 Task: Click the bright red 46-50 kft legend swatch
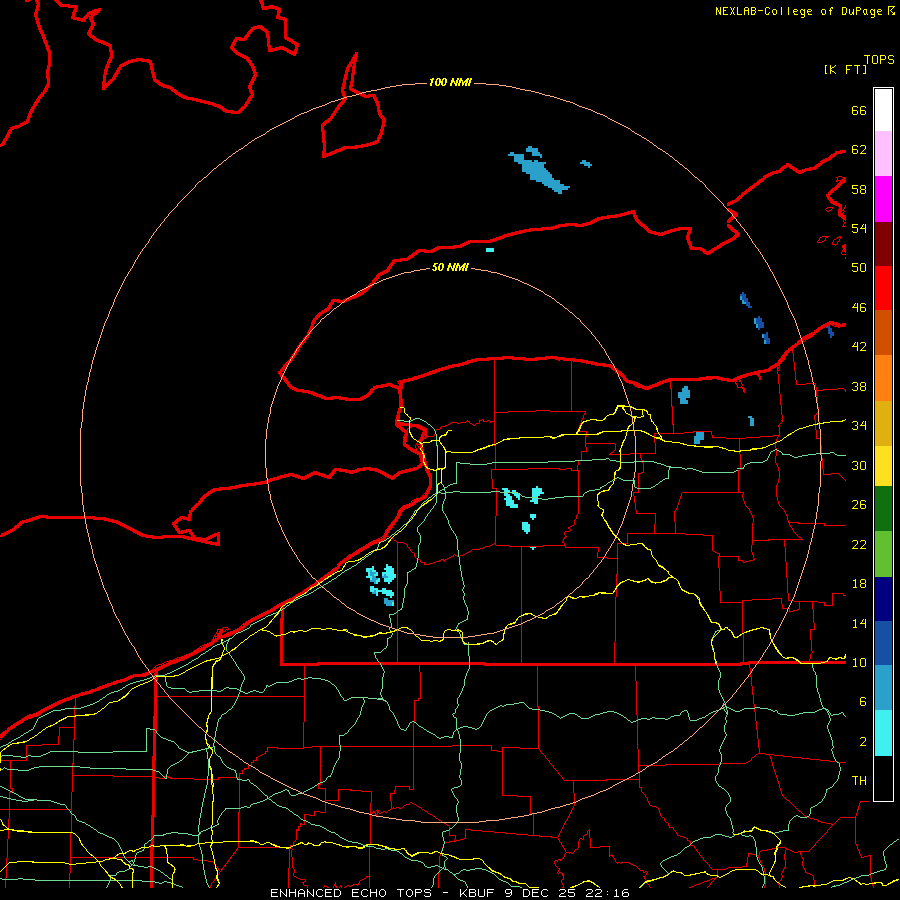(883, 288)
